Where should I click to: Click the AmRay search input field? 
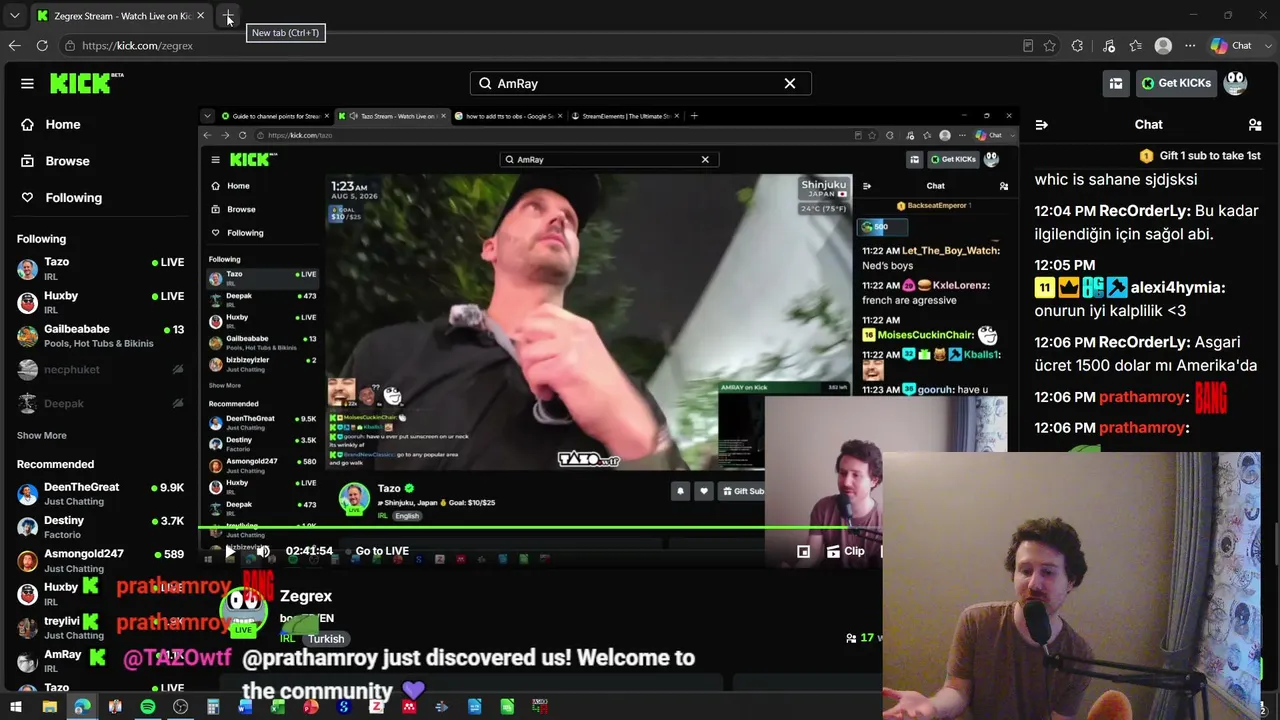[640, 84]
